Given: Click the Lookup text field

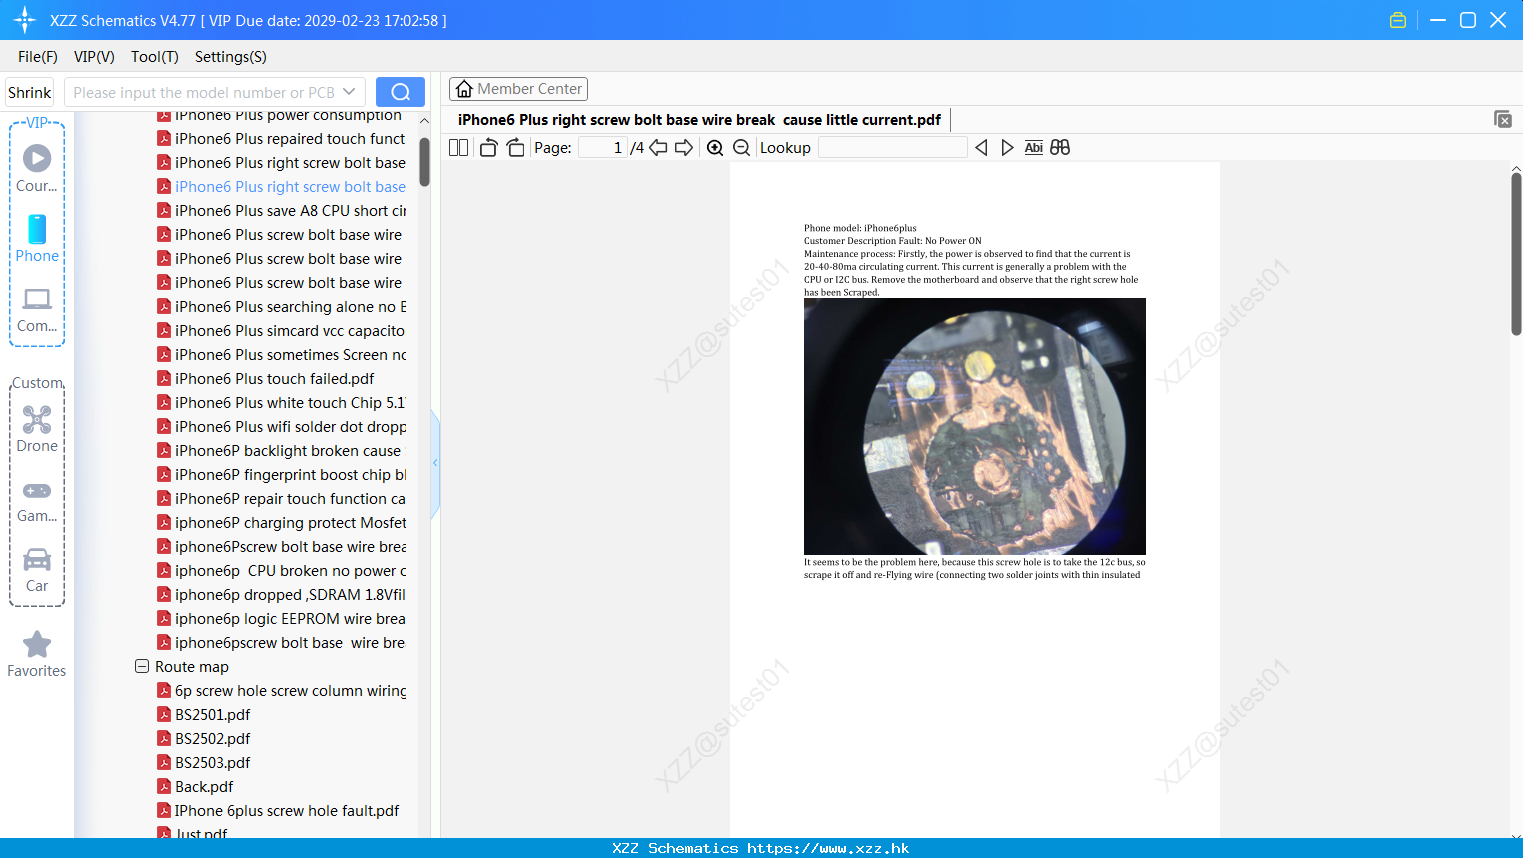Looking at the screenshot, I should pos(892,148).
